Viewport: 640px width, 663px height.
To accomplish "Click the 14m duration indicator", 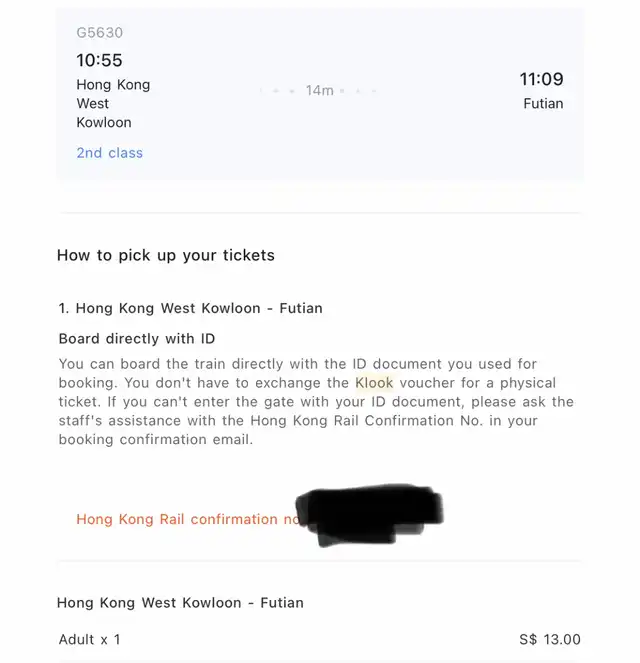I will pos(320,90).
